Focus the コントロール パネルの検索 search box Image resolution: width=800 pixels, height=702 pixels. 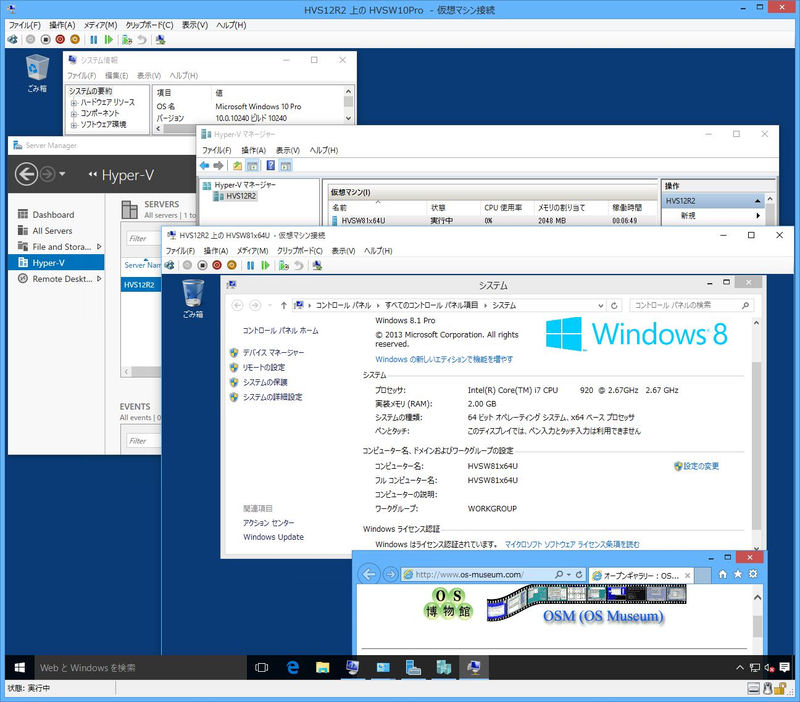691,305
